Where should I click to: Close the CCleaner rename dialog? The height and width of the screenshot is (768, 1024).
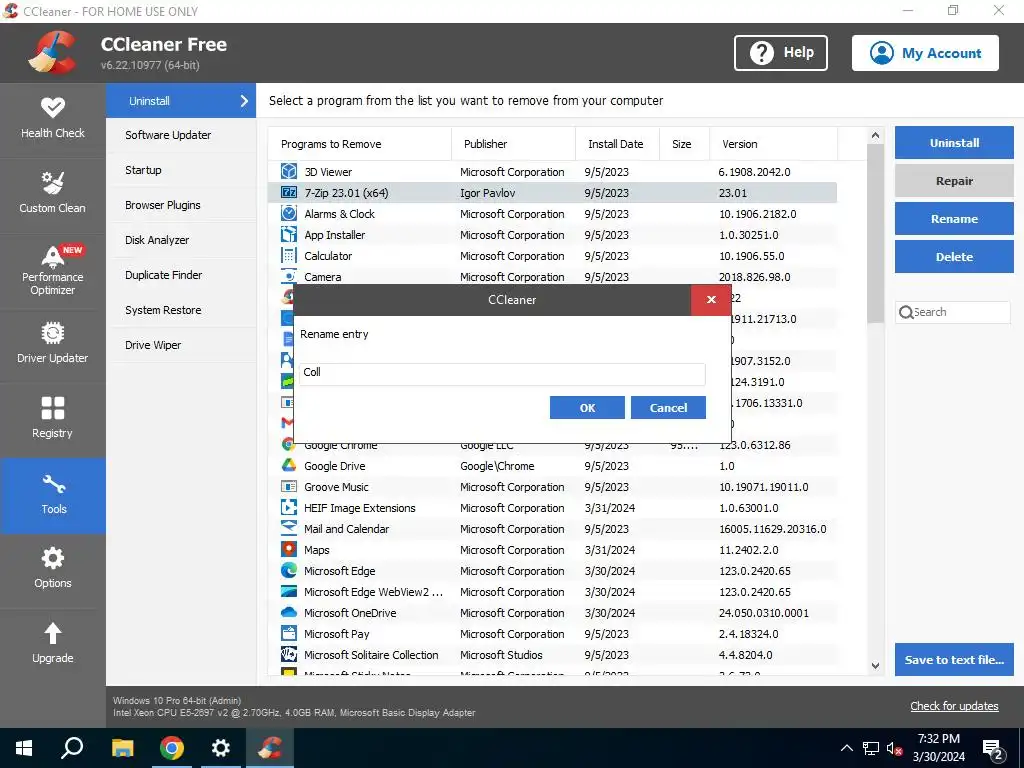click(711, 300)
